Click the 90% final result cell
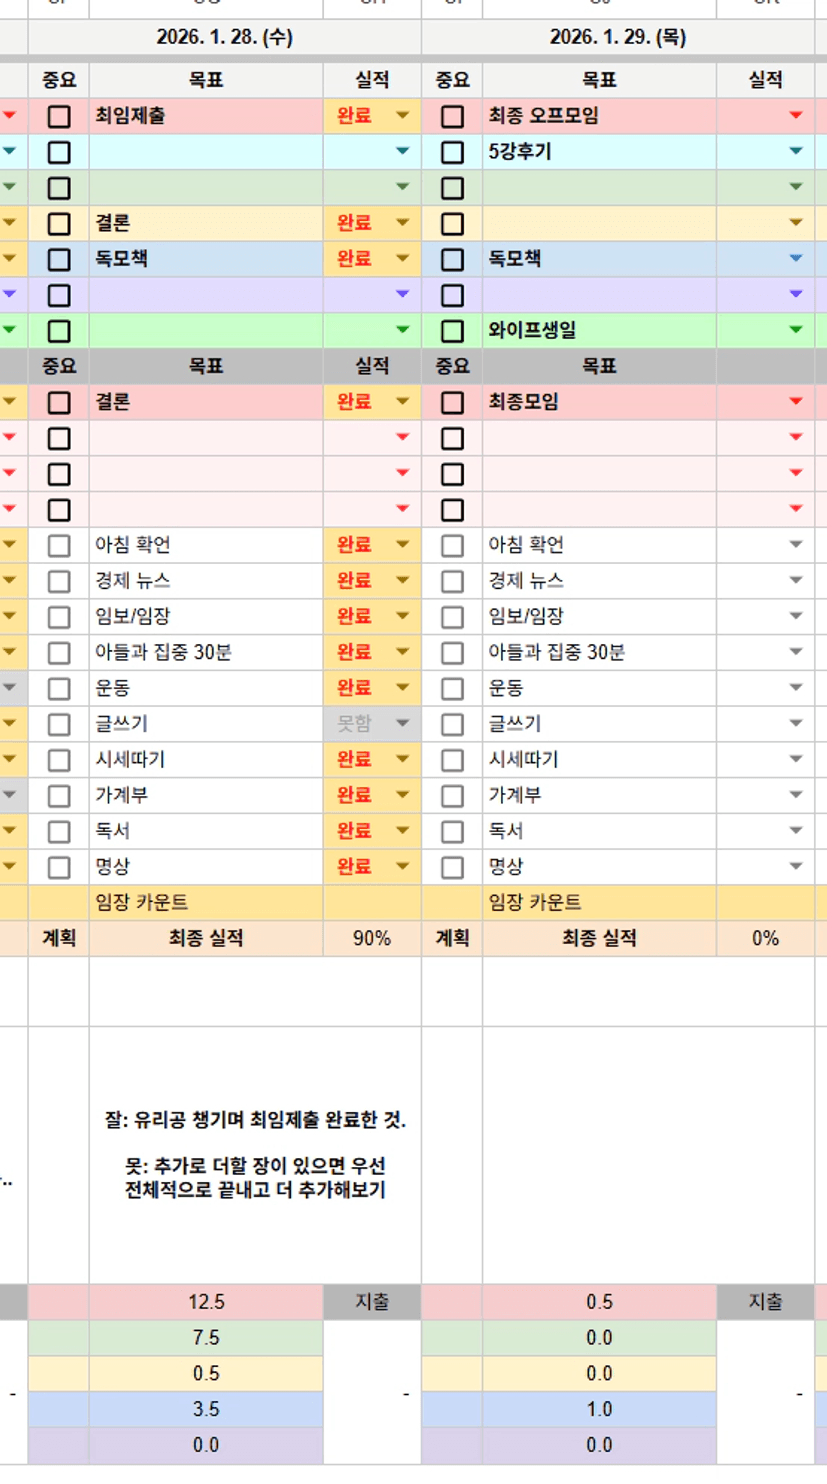Image resolution: width=827 pixels, height=1484 pixels. click(372, 938)
